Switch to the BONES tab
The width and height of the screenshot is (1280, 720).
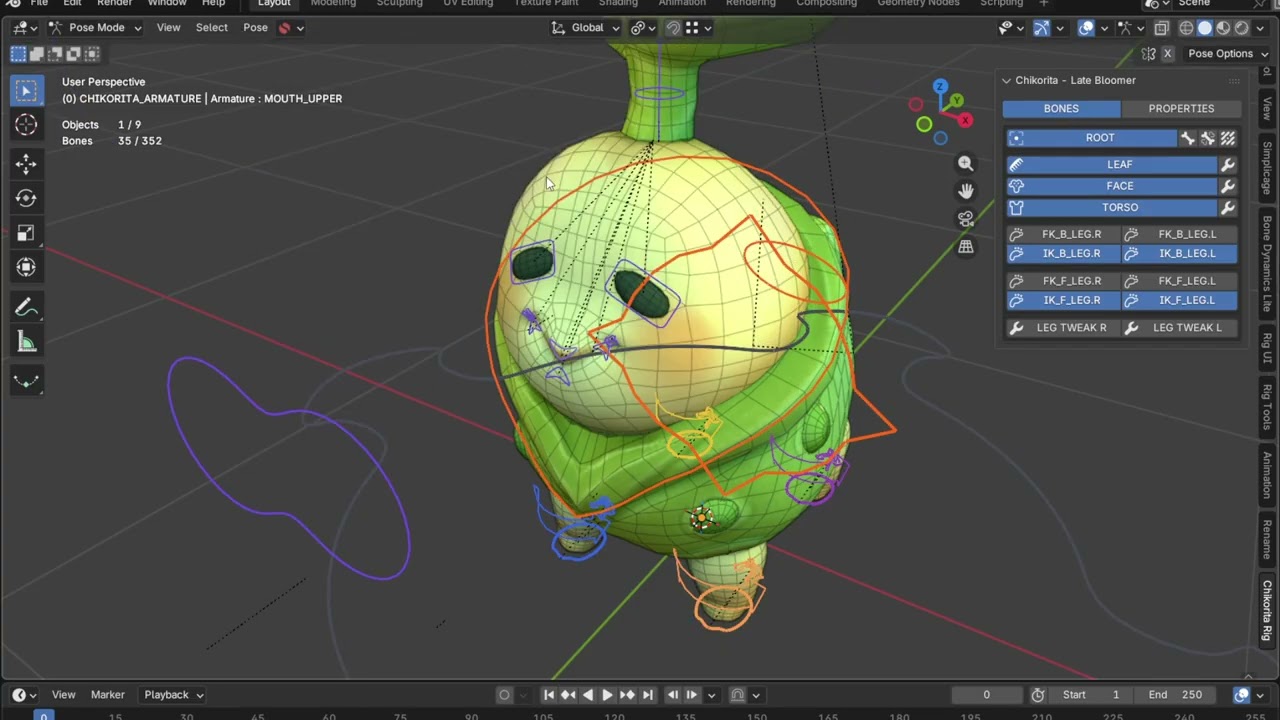(1061, 109)
